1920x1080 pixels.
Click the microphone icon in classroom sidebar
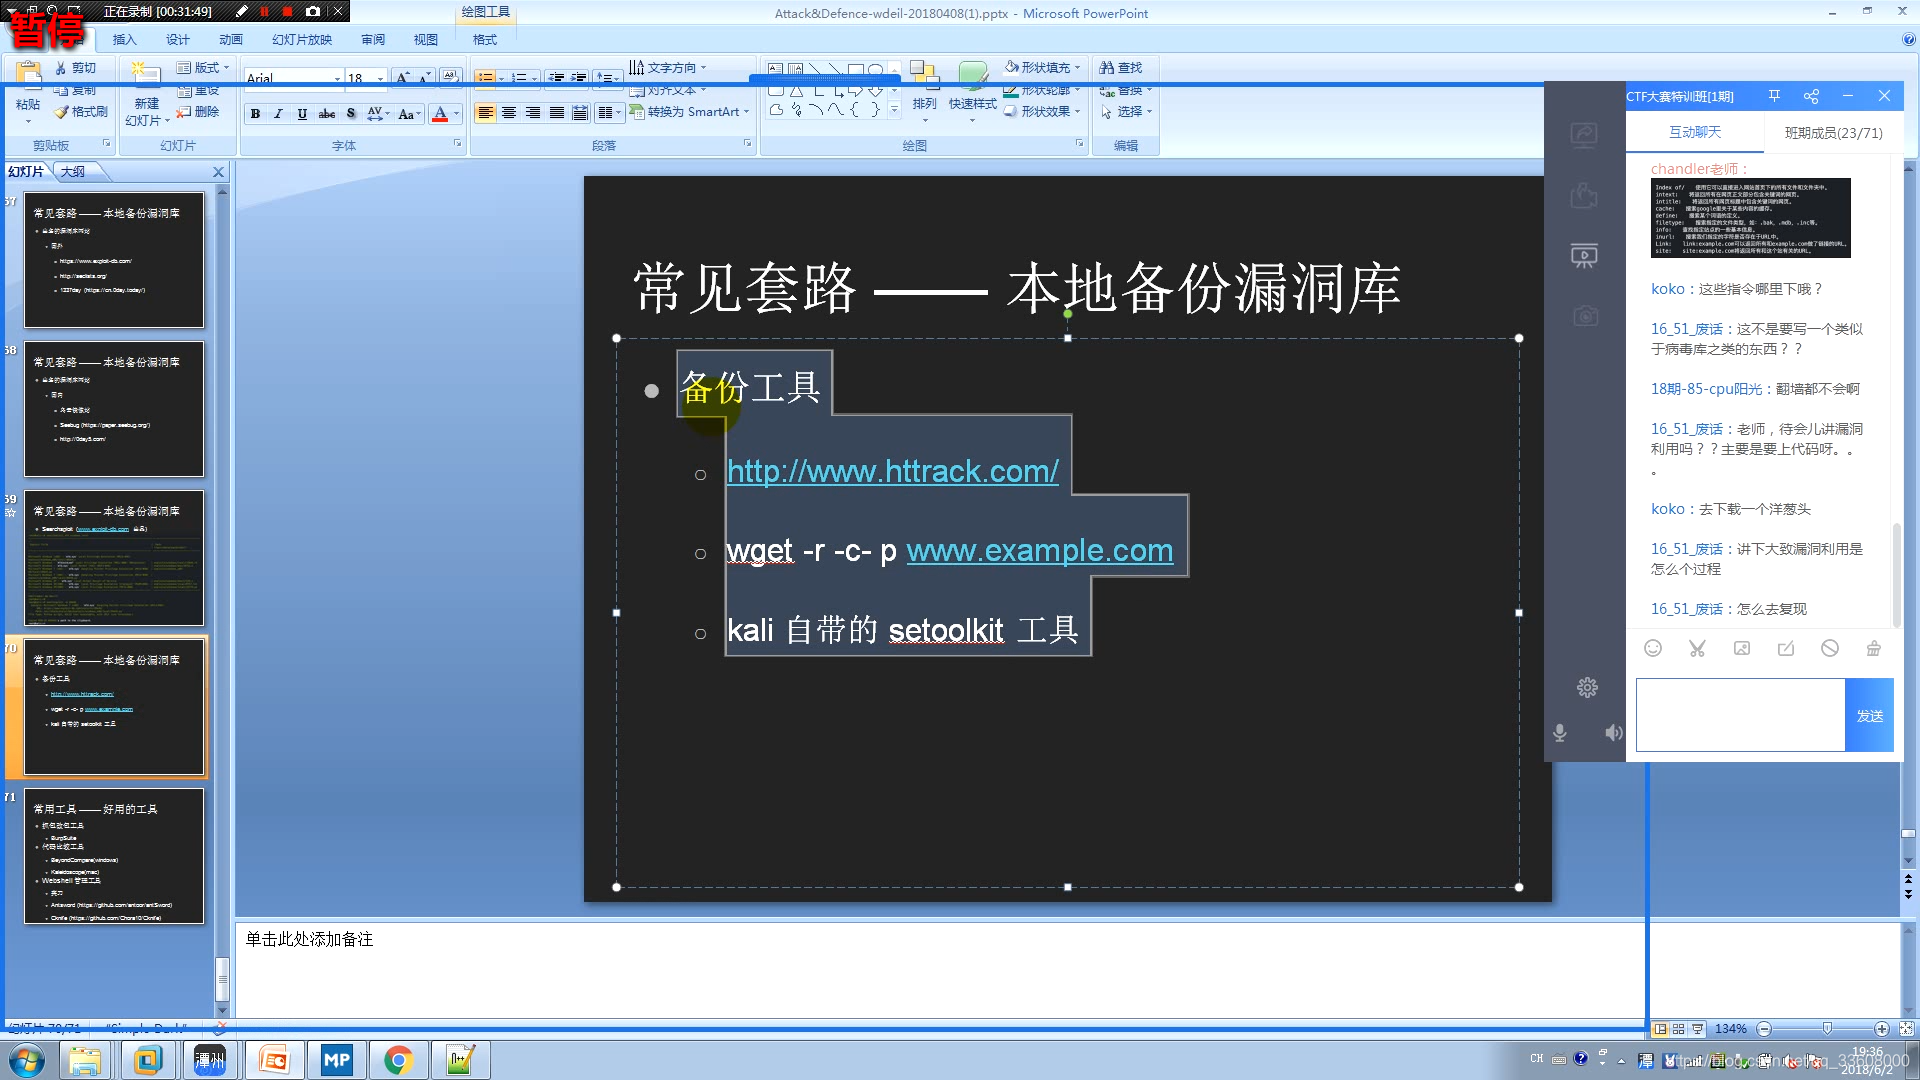[1559, 733]
